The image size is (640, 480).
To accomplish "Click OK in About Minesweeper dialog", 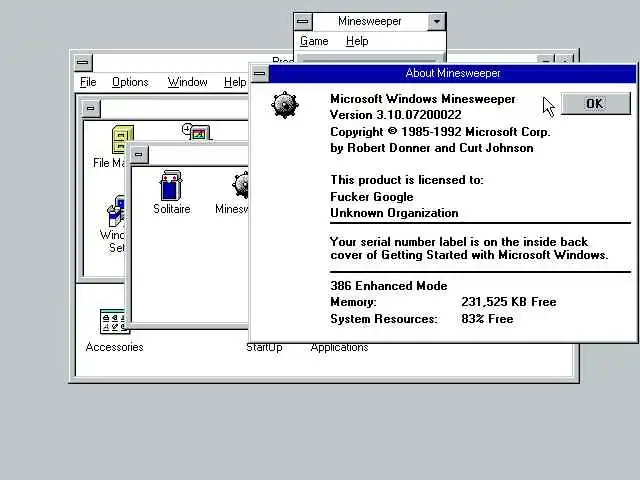I will point(596,103).
